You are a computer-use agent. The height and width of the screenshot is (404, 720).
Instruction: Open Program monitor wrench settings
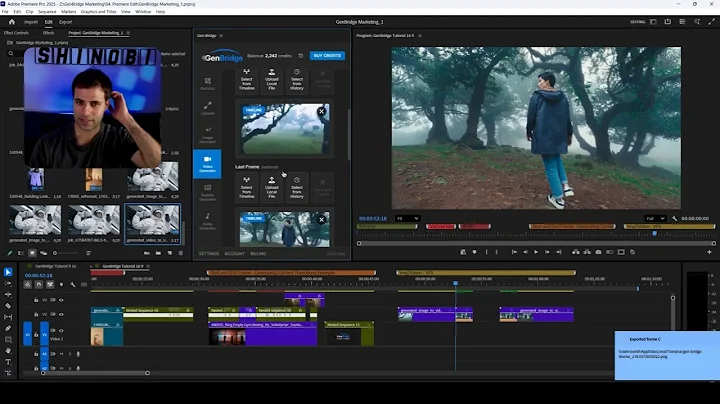coord(674,219)
